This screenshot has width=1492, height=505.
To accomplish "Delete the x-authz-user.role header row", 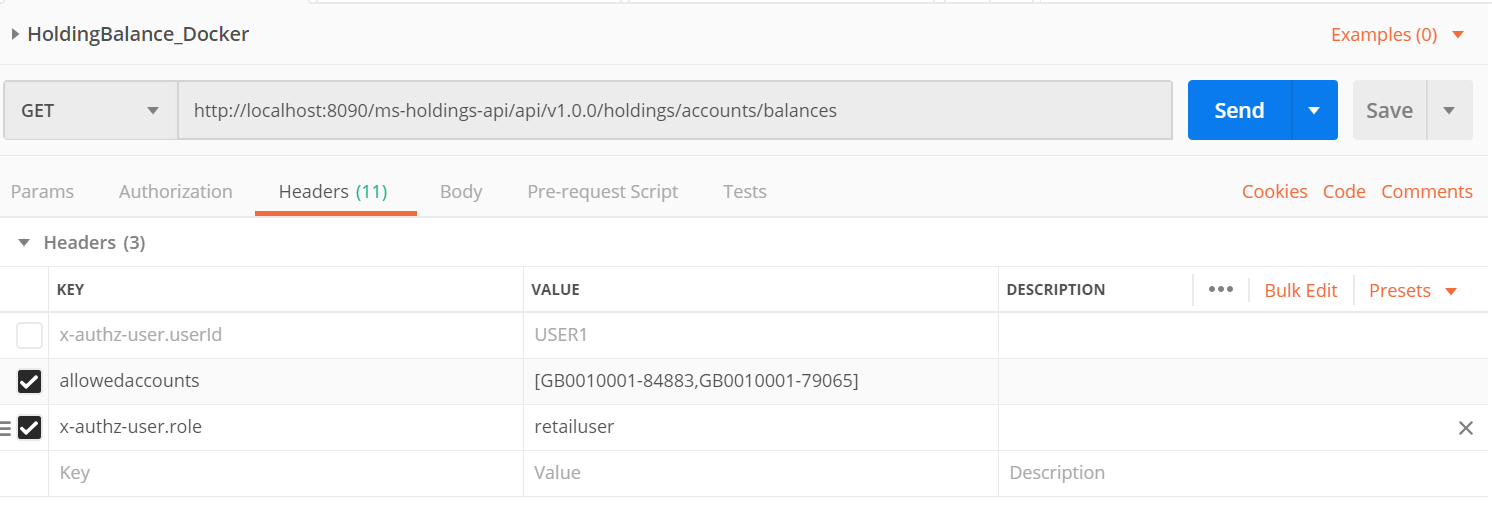I will (1465, 428).
